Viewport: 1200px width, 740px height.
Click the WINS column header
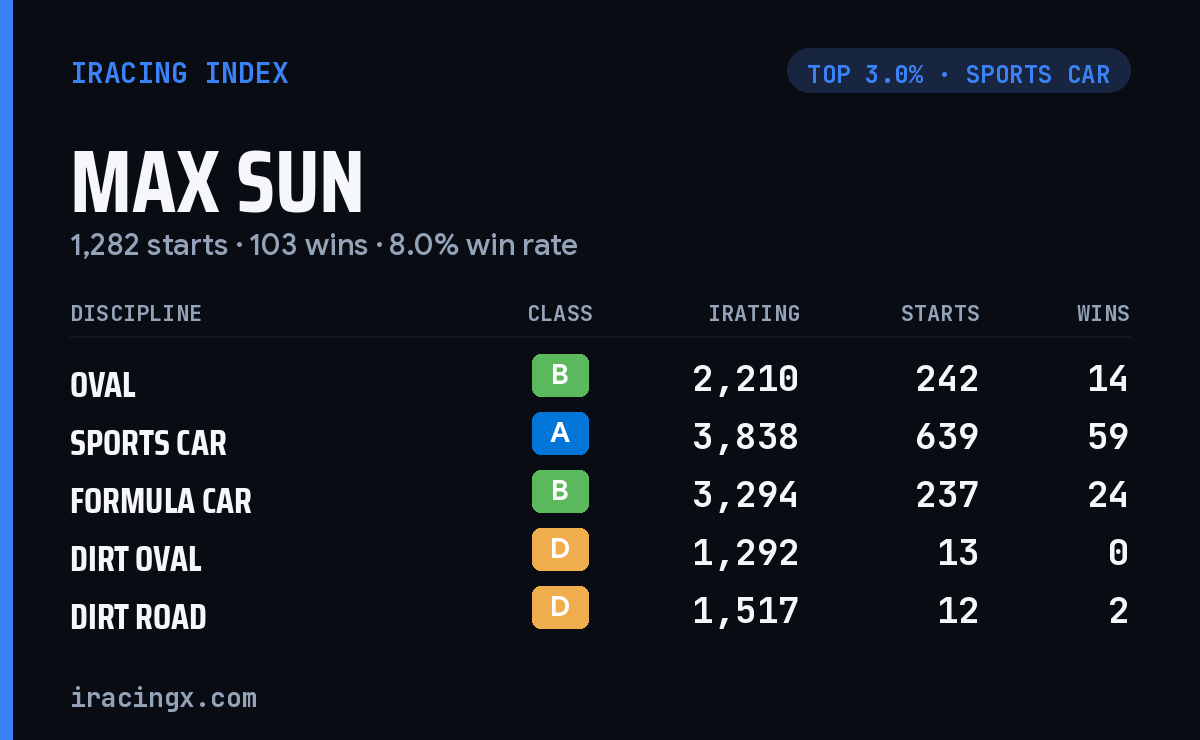click(1103, 314)
